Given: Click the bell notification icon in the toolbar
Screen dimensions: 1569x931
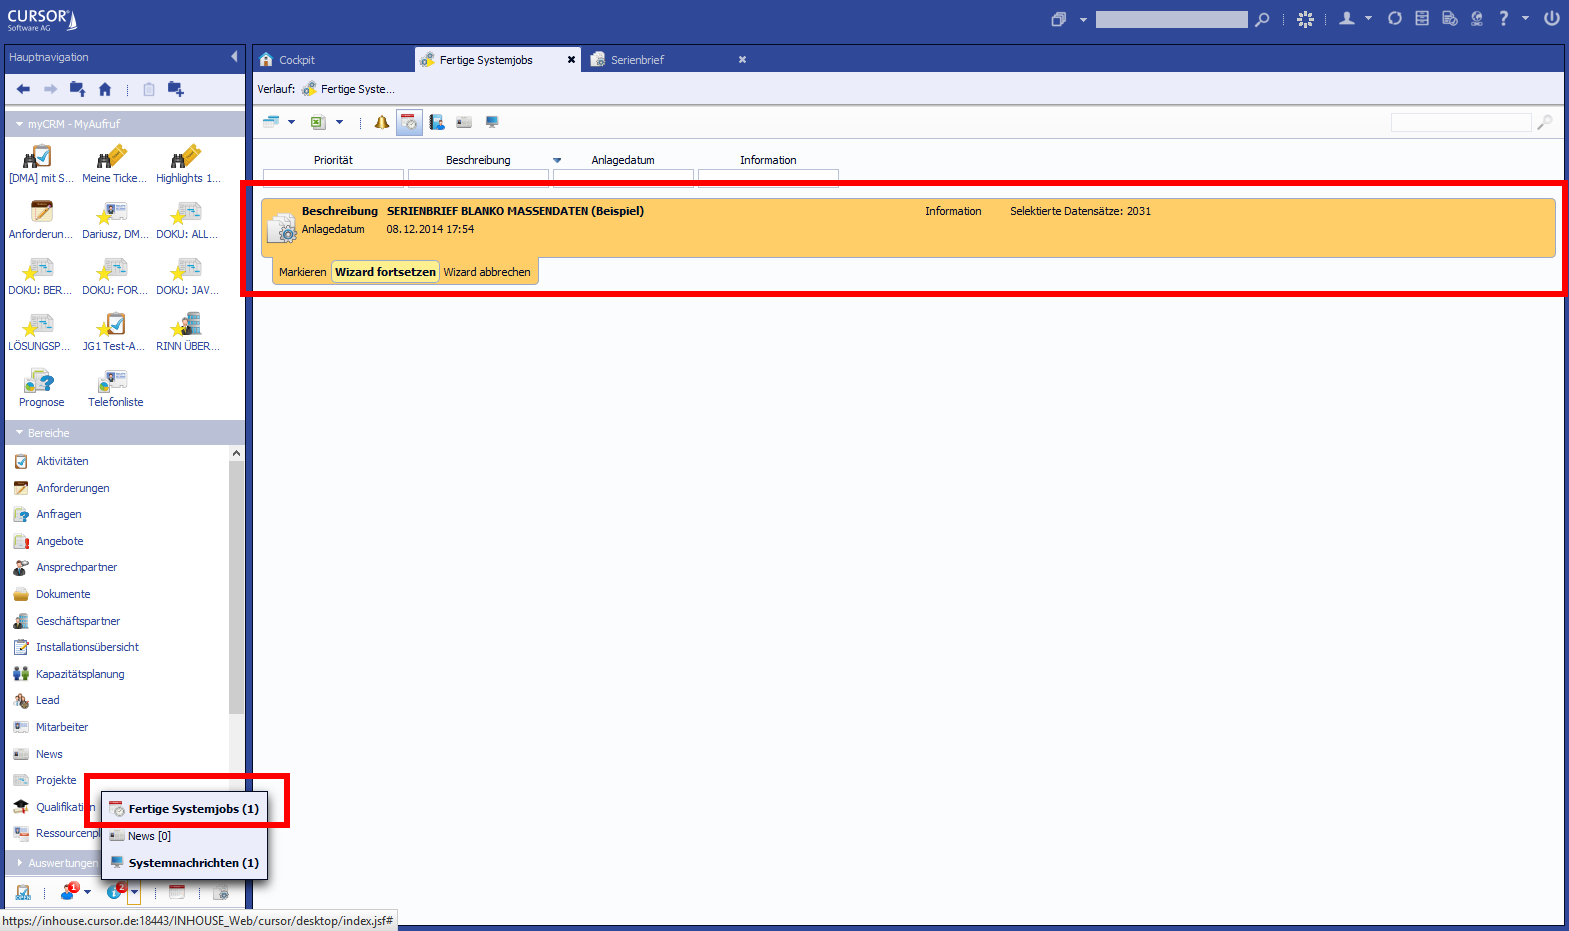Looking at the screenshot, I should tap(381, 122).
